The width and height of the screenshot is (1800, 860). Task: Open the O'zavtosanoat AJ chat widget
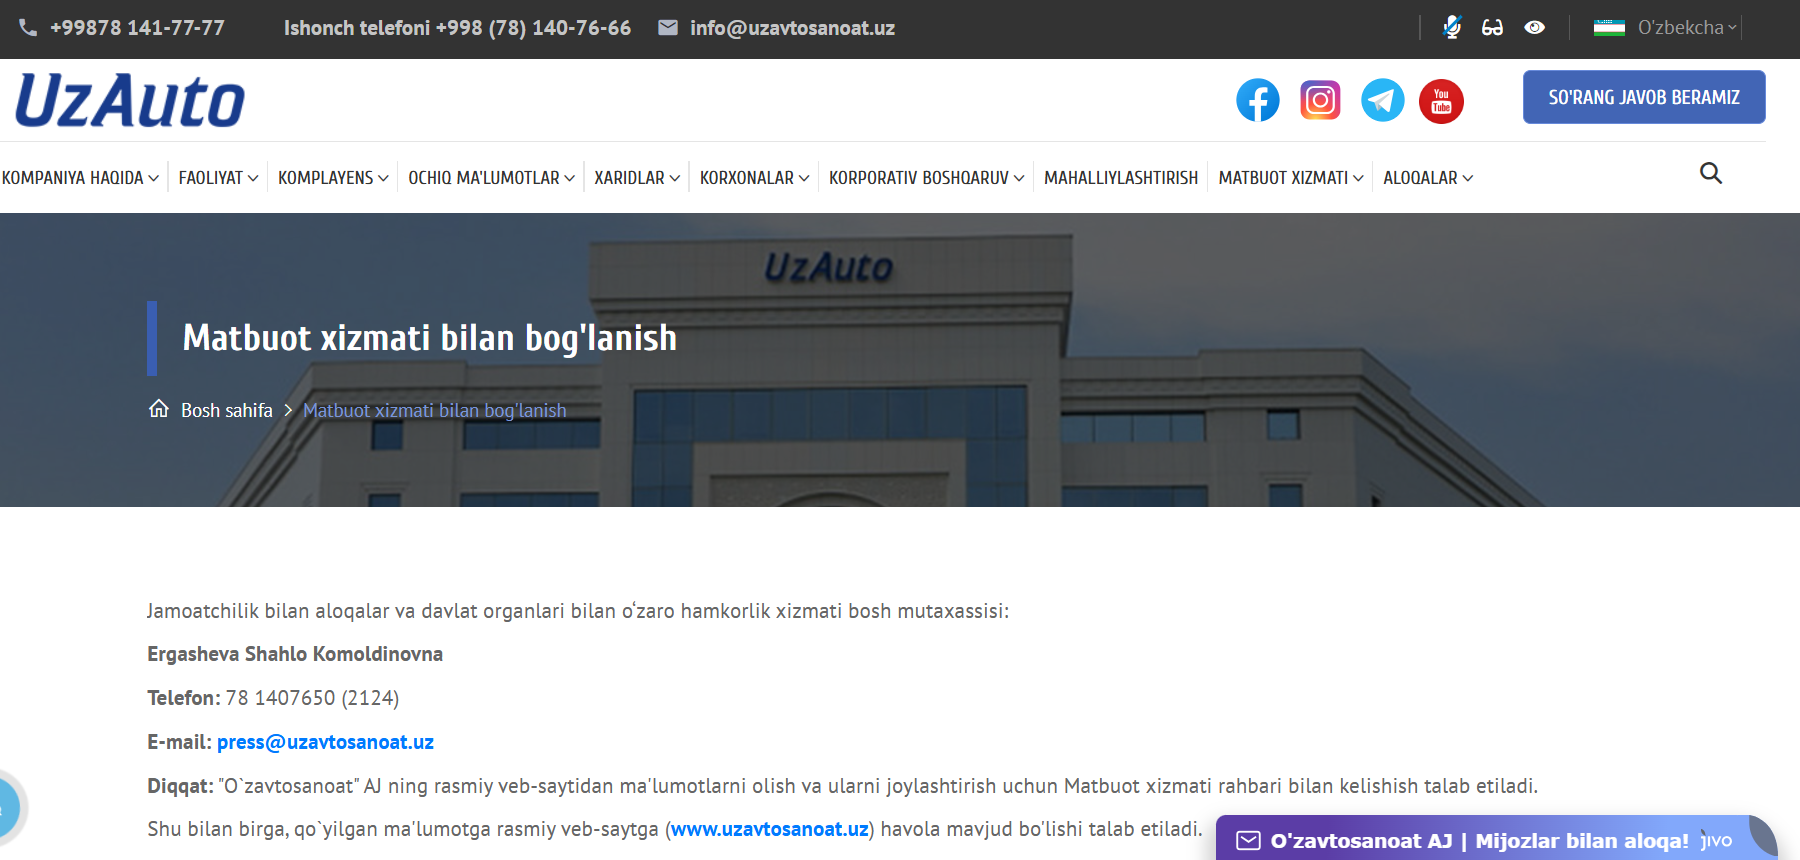[1497, 839]
